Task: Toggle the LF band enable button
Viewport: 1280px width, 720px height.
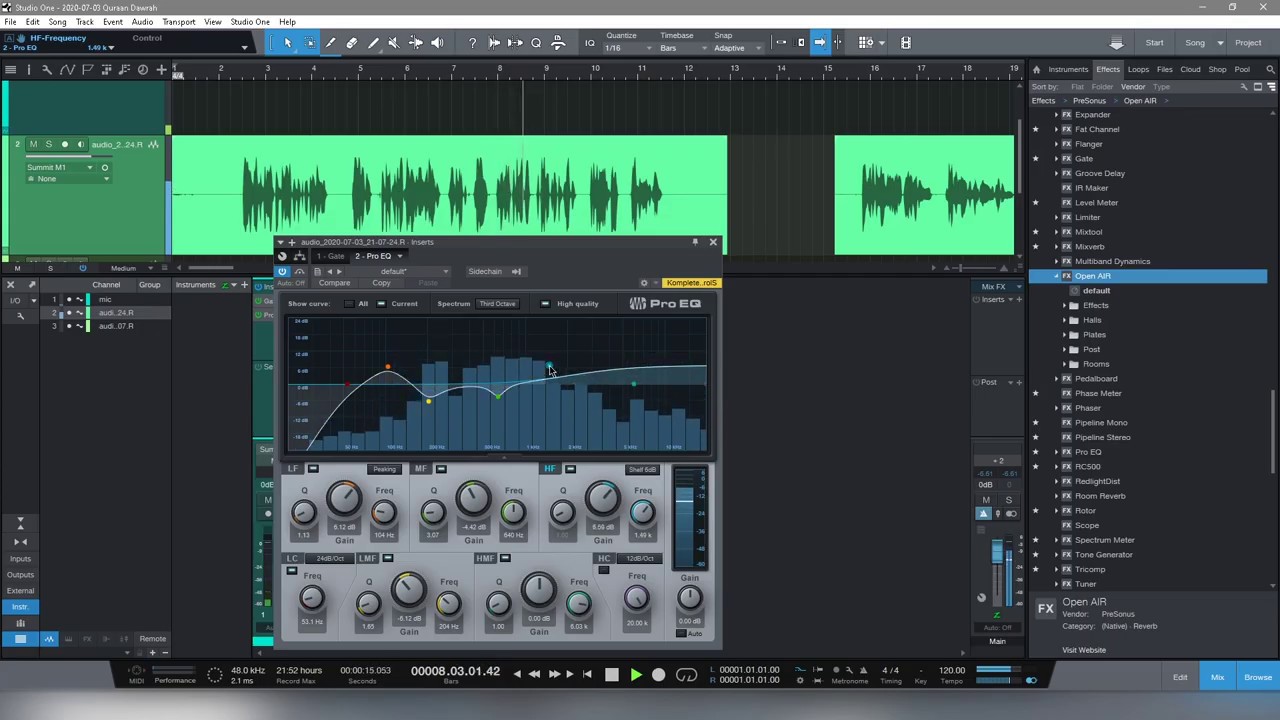Action: coord(313,469)
